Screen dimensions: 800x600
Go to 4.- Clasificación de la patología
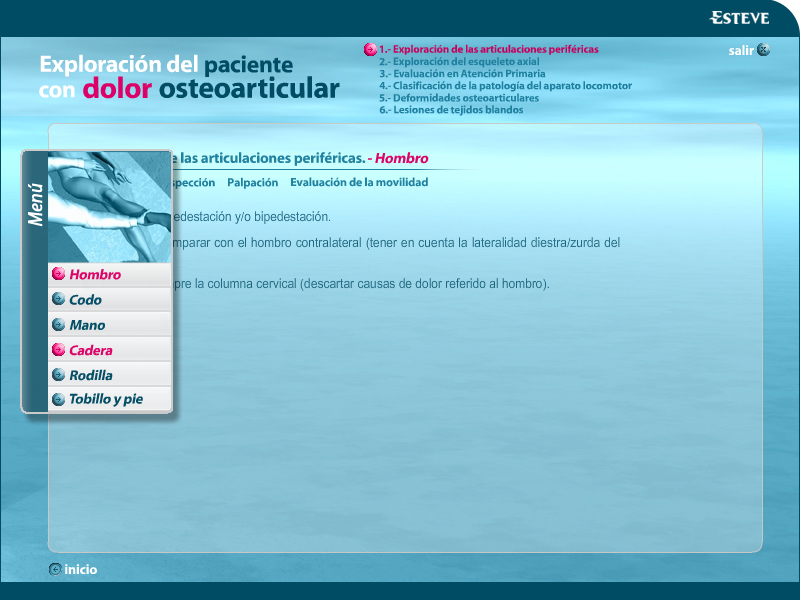506,86
